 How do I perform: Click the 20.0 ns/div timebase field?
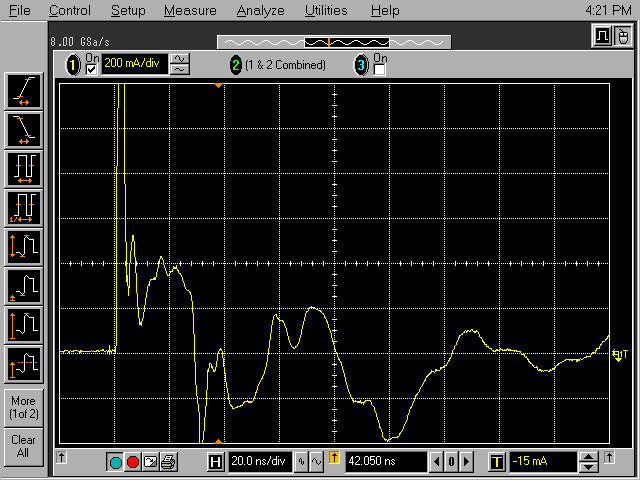[260, 462]
